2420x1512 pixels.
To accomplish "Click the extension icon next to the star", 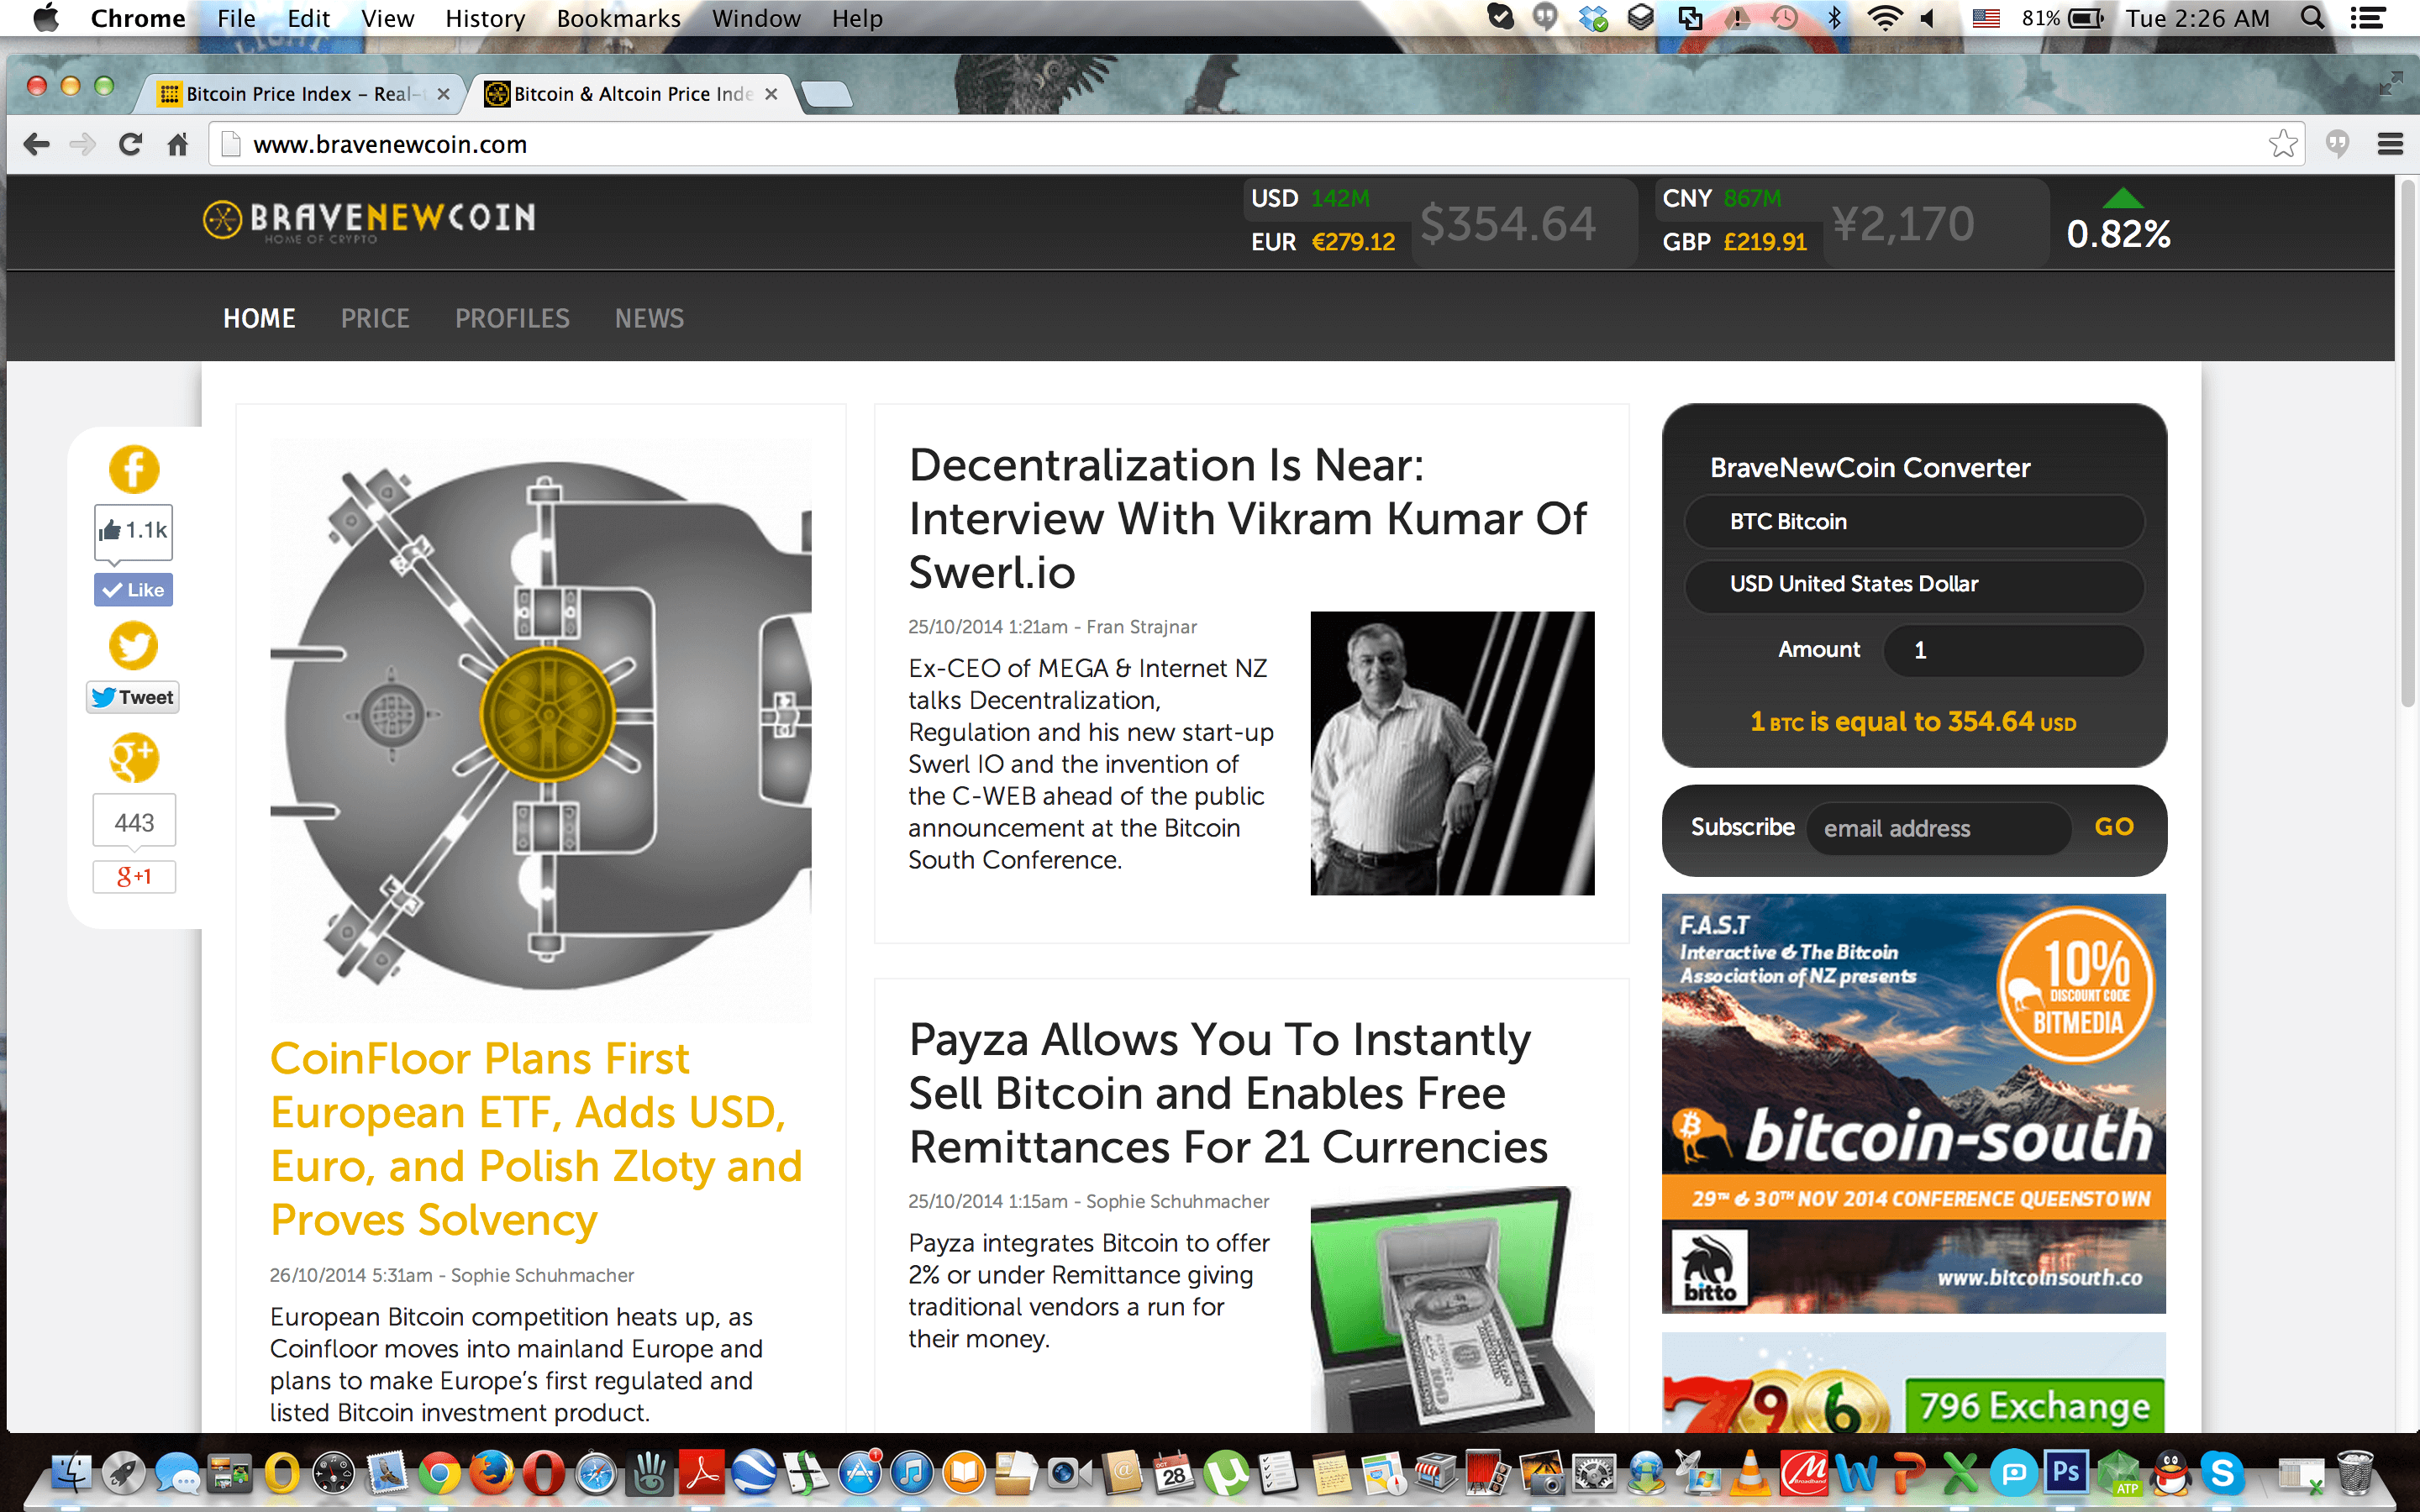I will pos(2337,144).
